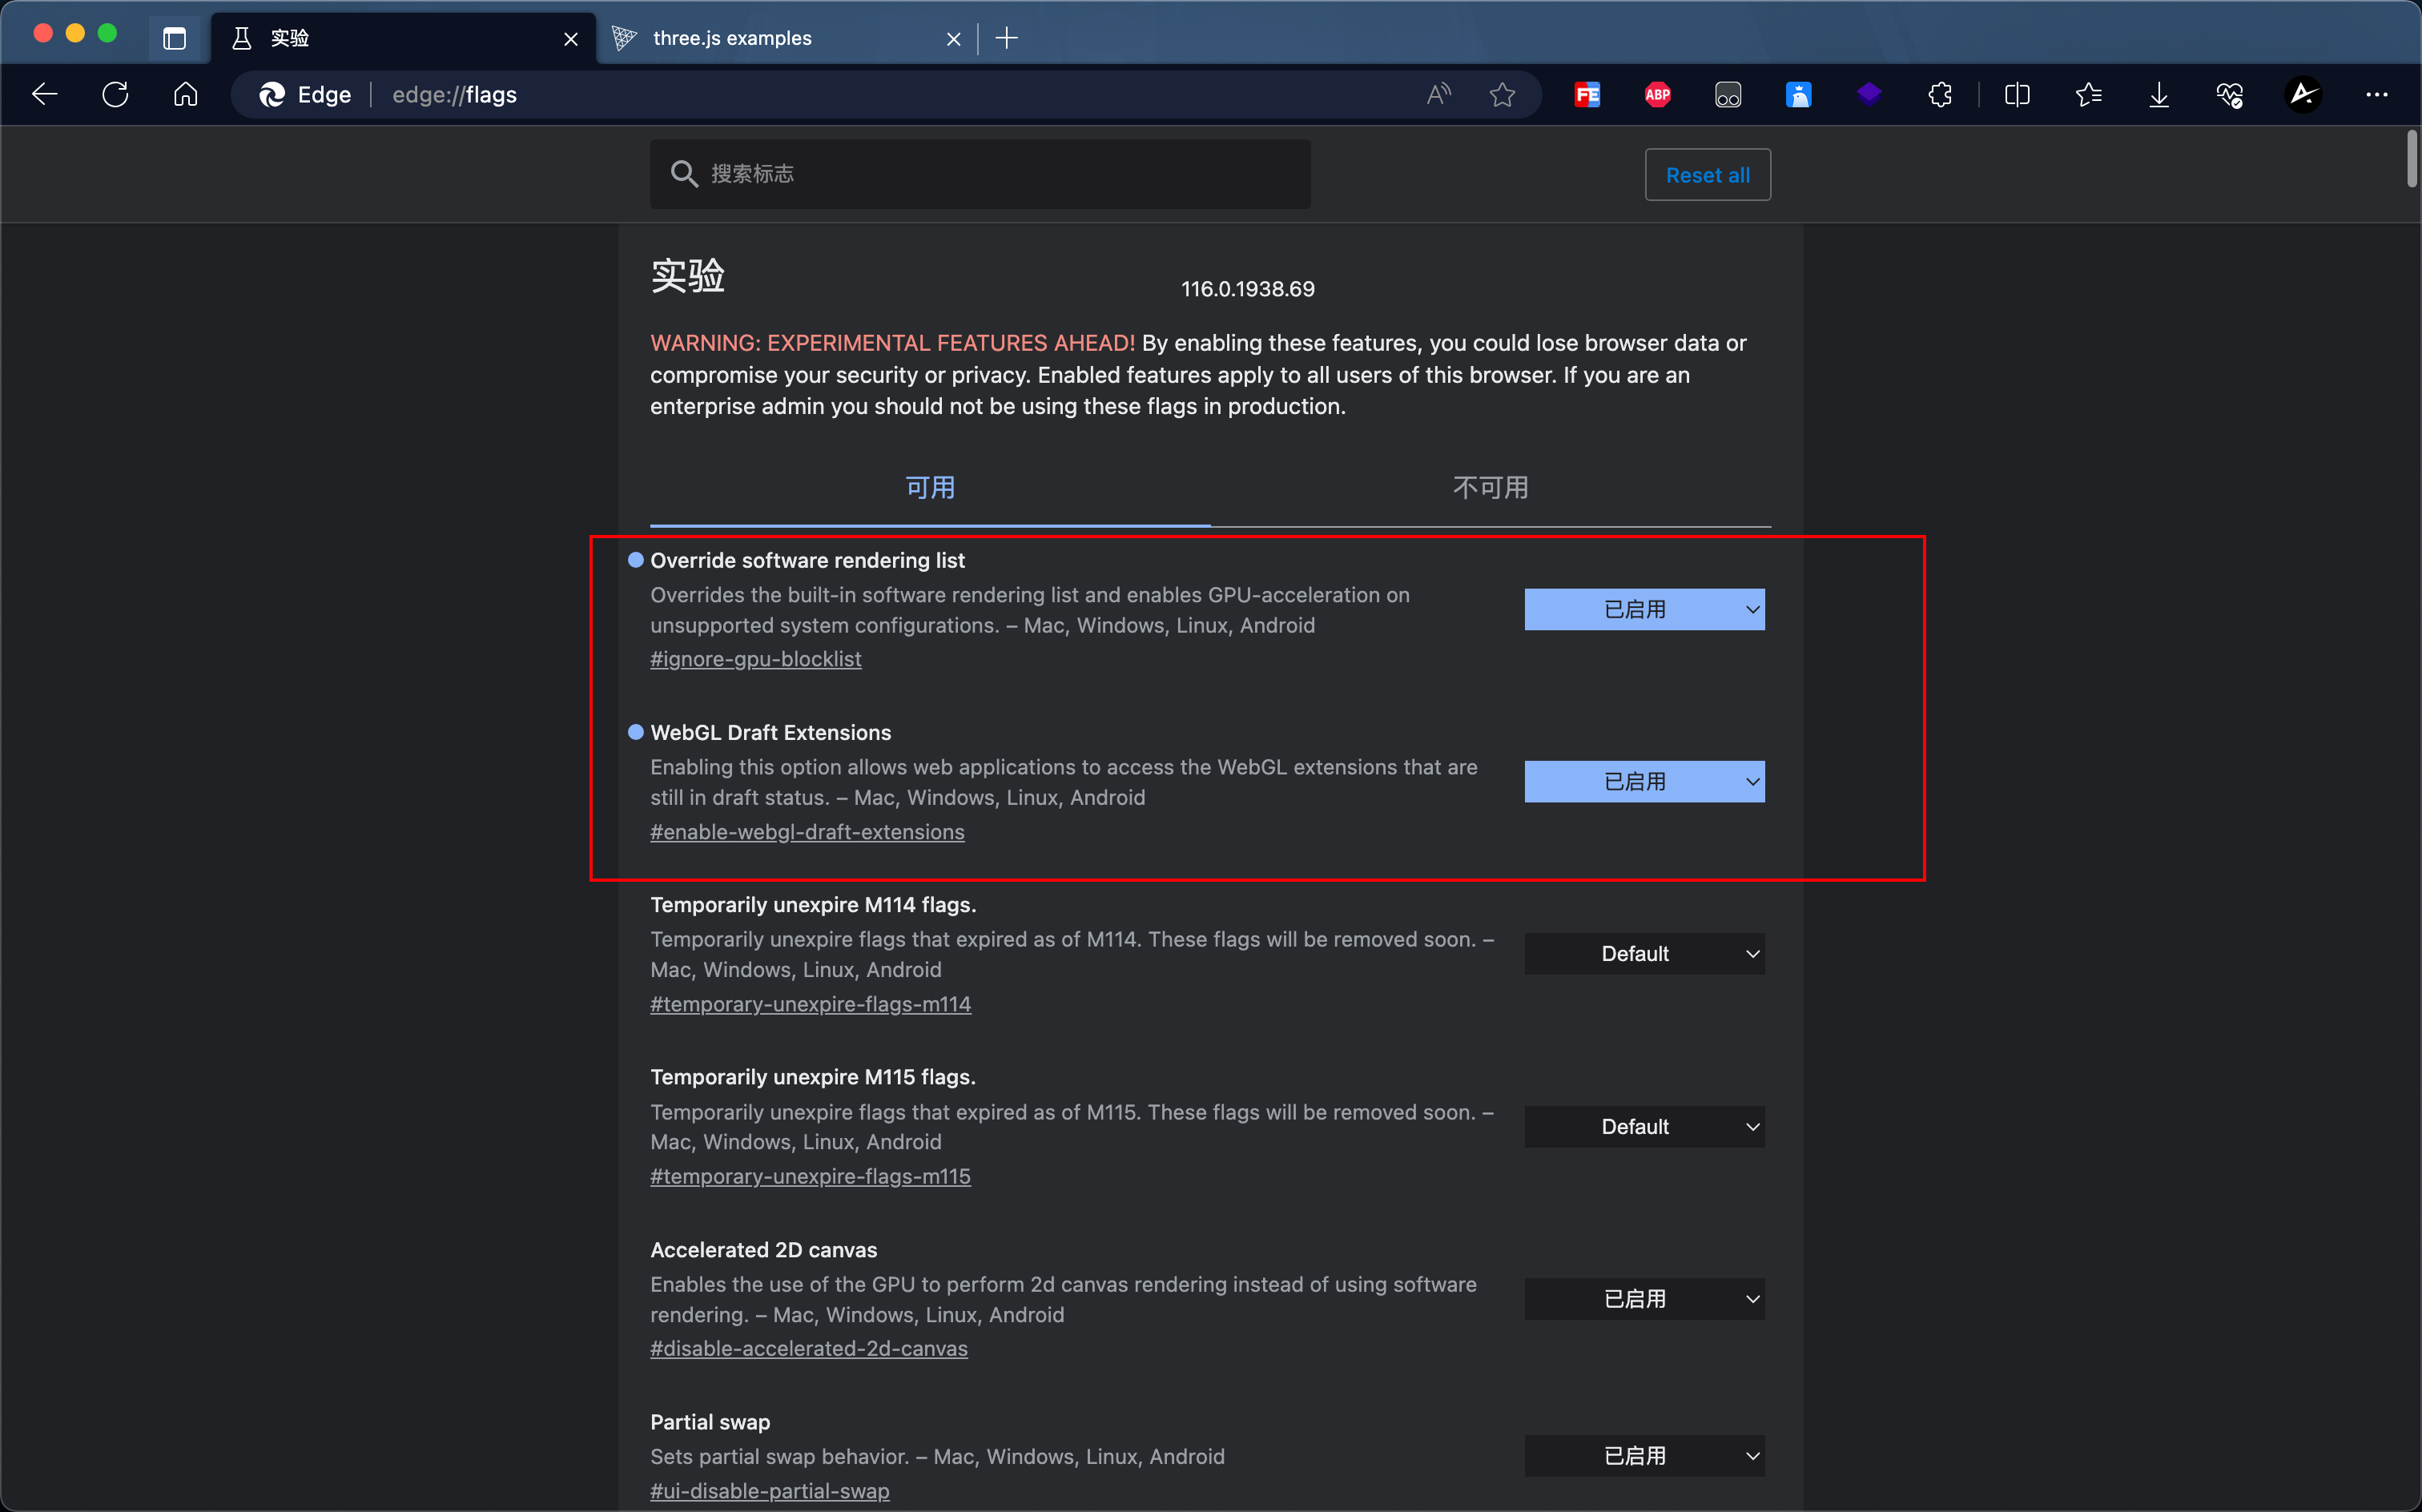Screen dimensions: 2422x1512
Task: Open dropdown for Temporarily unexpire M115 flags
Action: click(1644, 1127)
